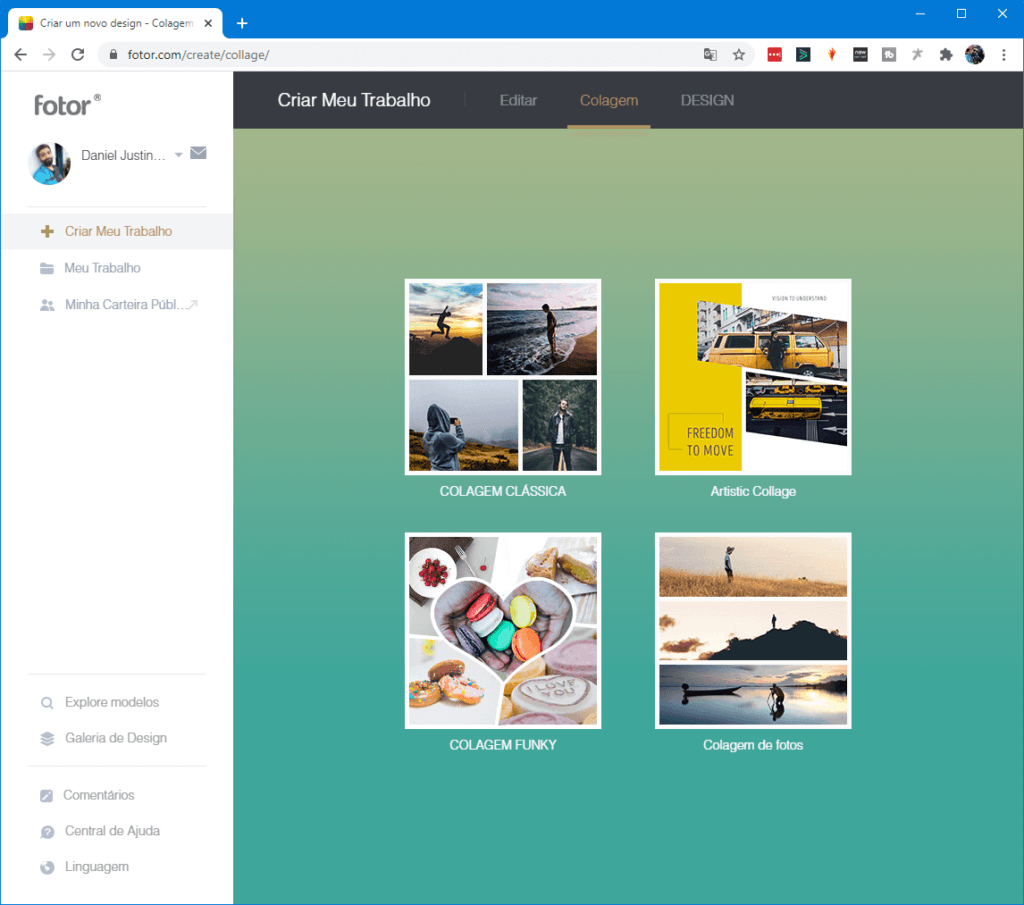Screen dimensions: 1024x905
Task: Open the user profile avatar picture
Action: (x=50, y=163)
